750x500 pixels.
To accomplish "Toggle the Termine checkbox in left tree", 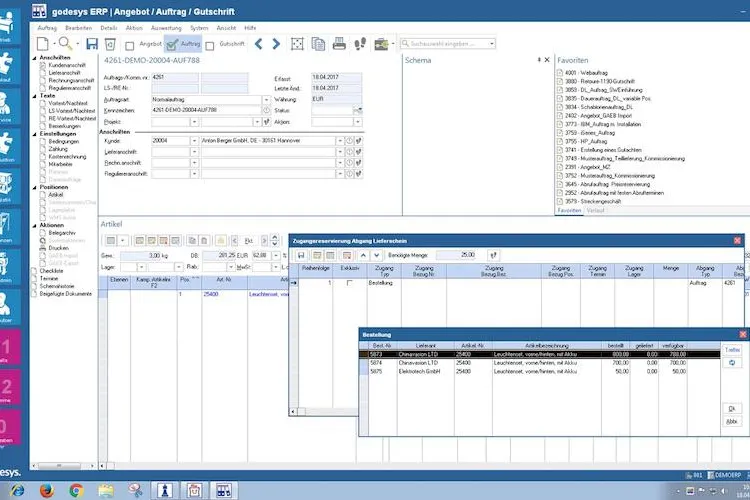I will 34,278.
